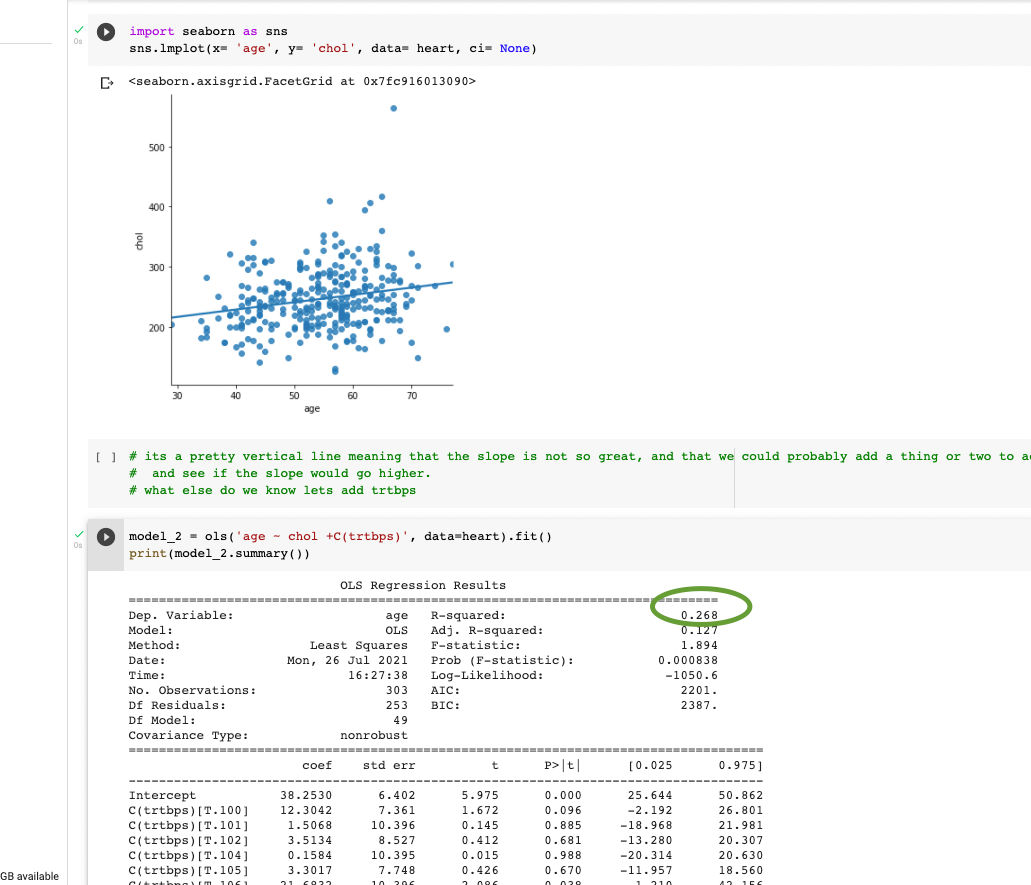The image size is (1031, 885).
Task: Click the Intercept coefficient 38.2530
Action: point(306,796)
